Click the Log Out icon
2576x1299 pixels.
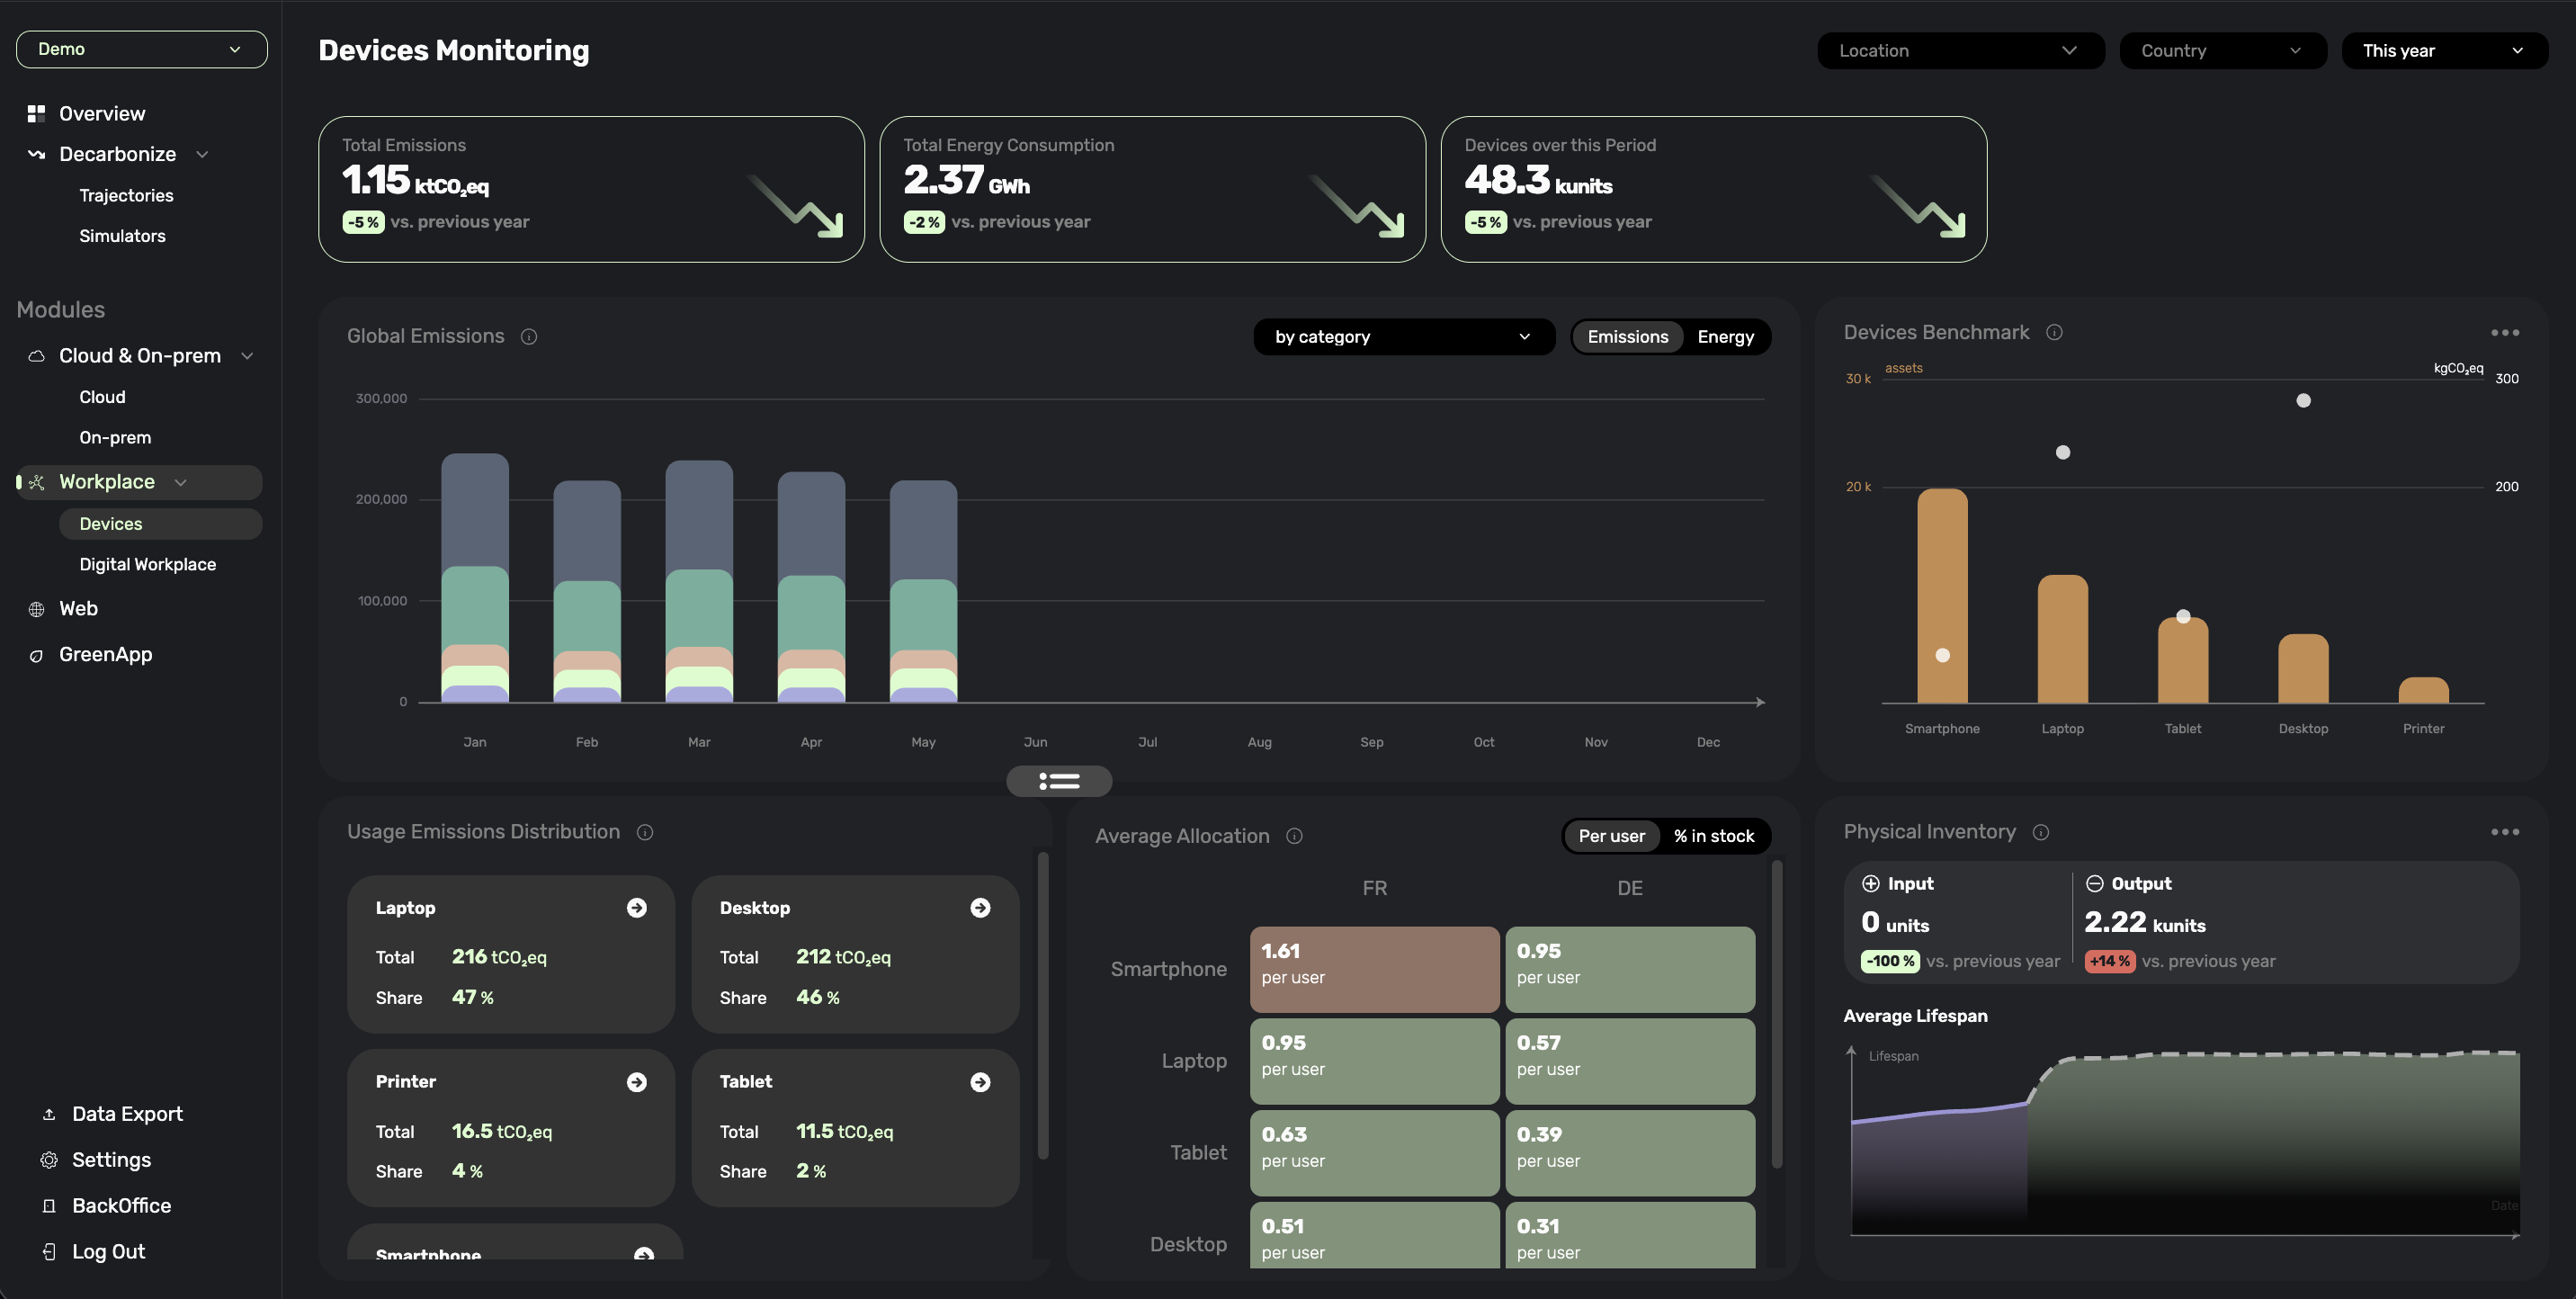point(49,1252)
